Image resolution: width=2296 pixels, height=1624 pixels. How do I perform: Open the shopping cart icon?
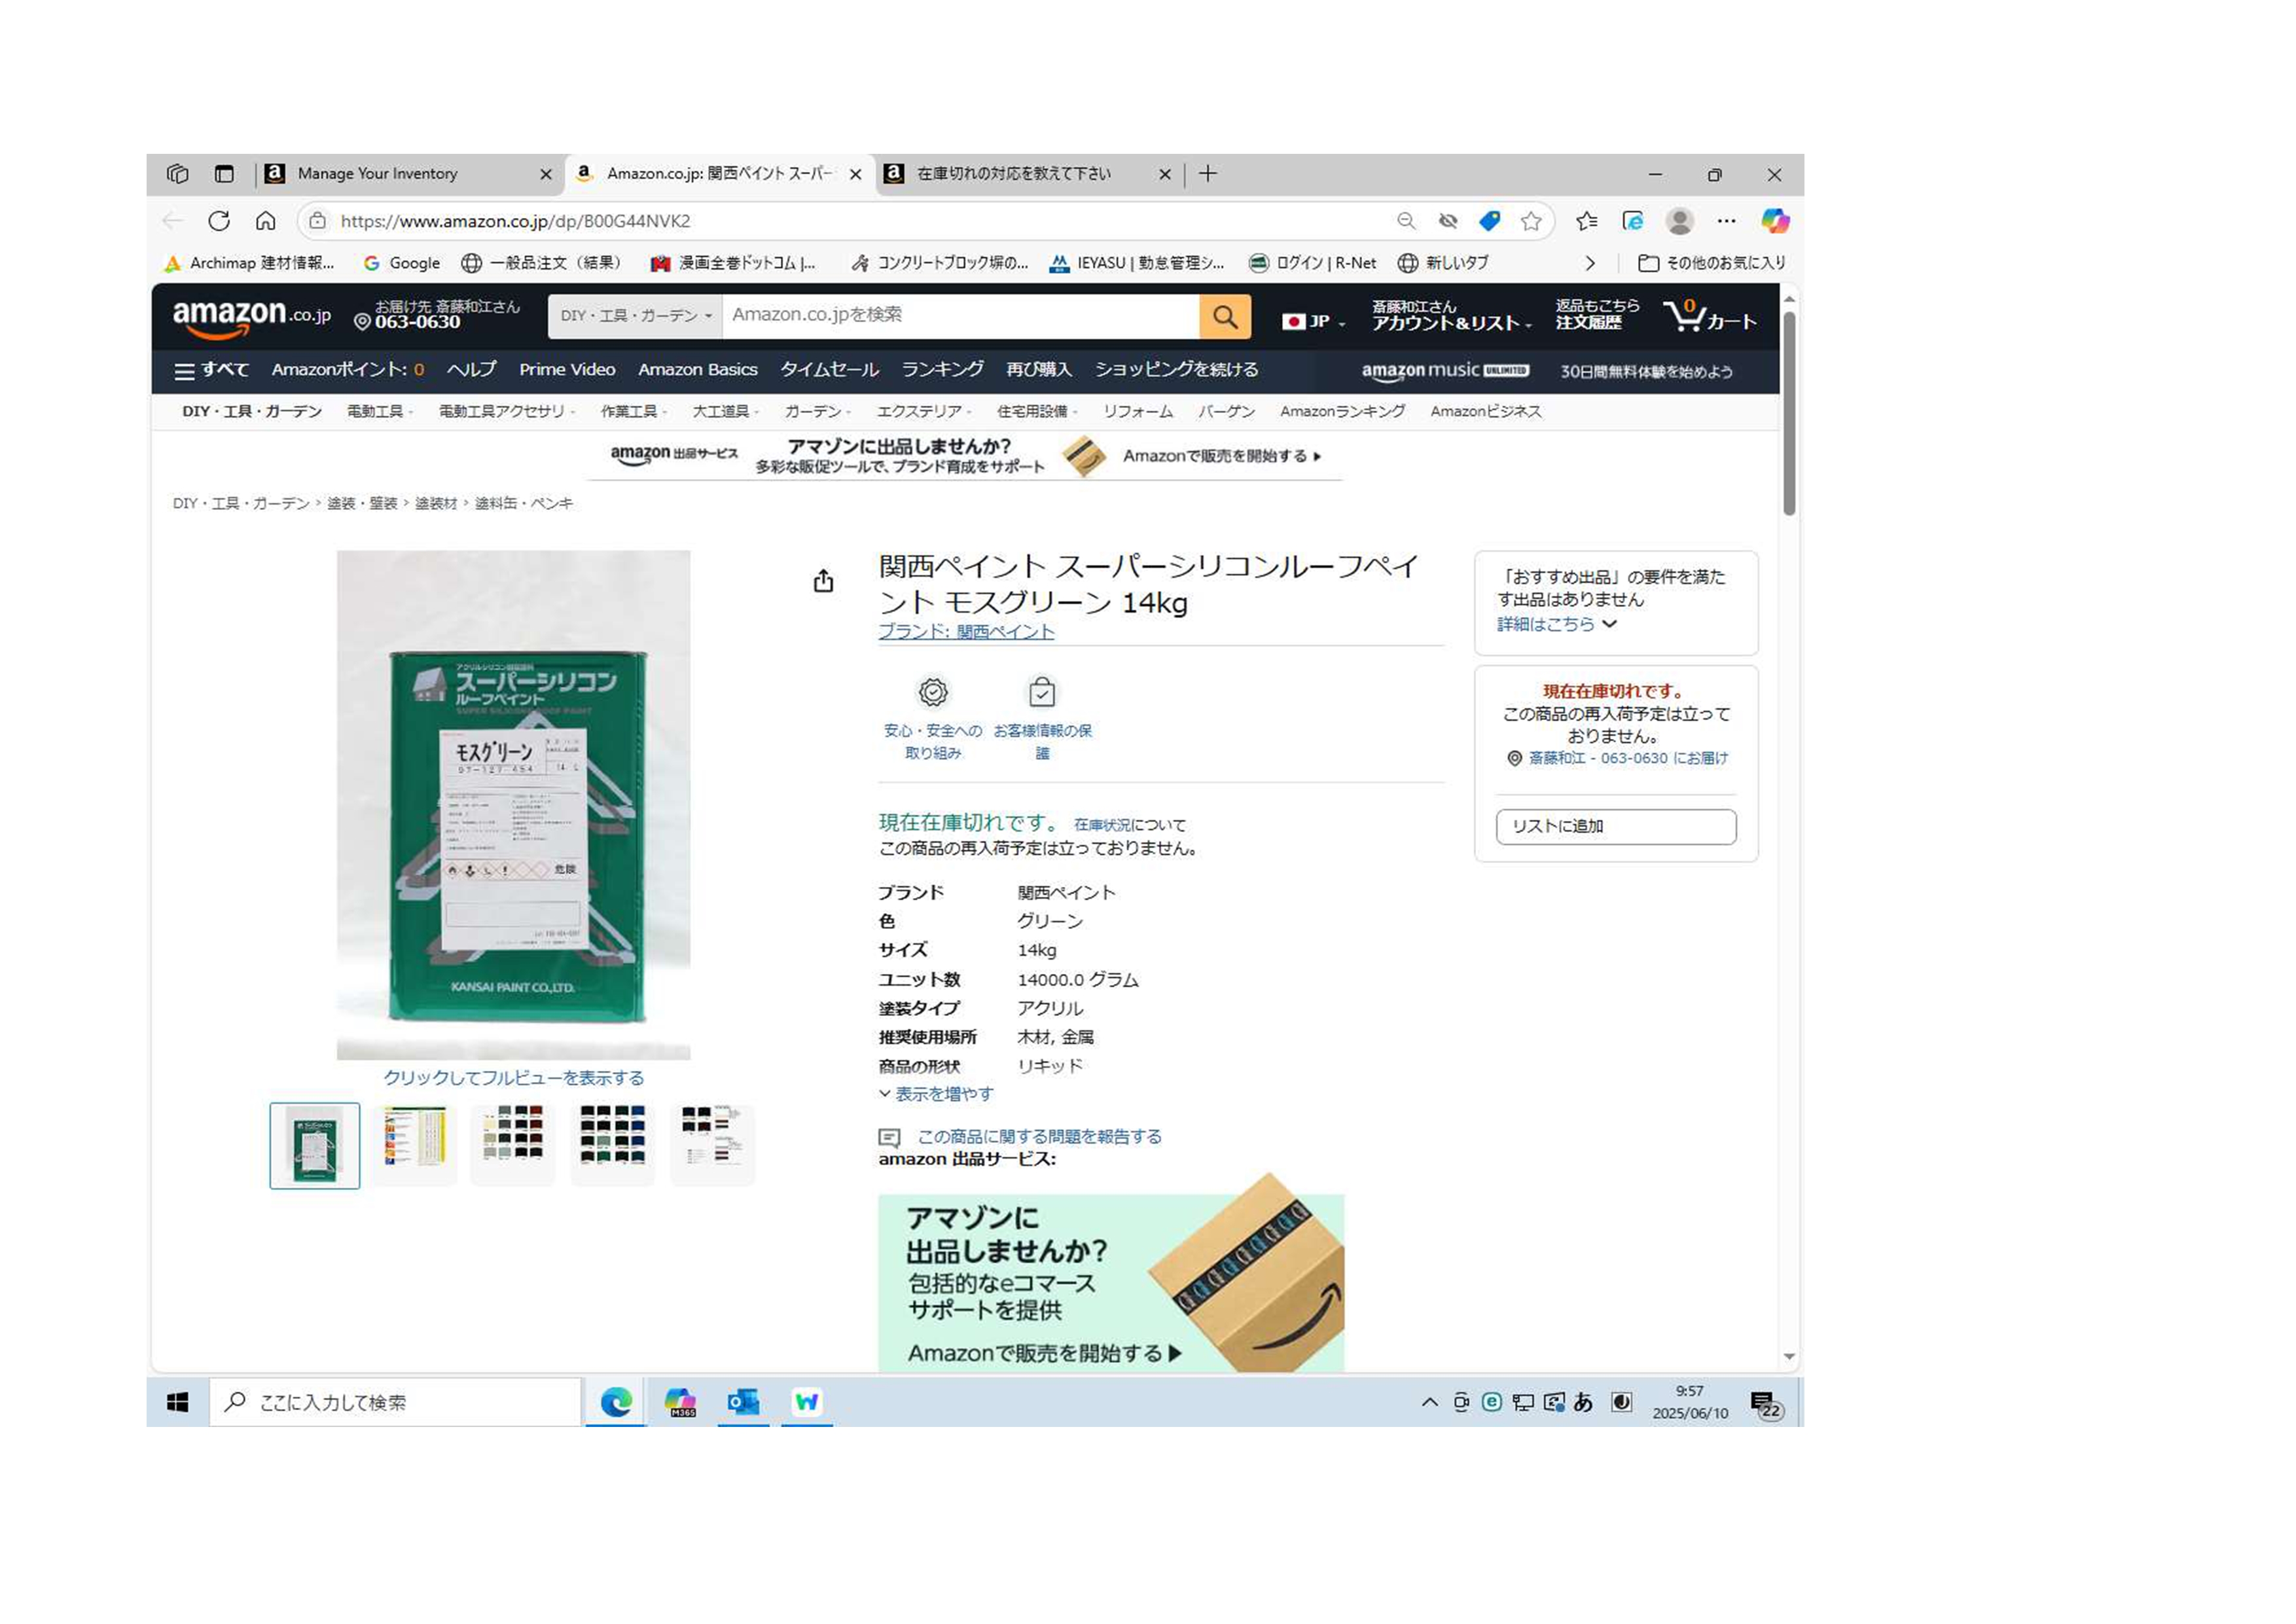pyautogui.click(x=1709, y=317)
